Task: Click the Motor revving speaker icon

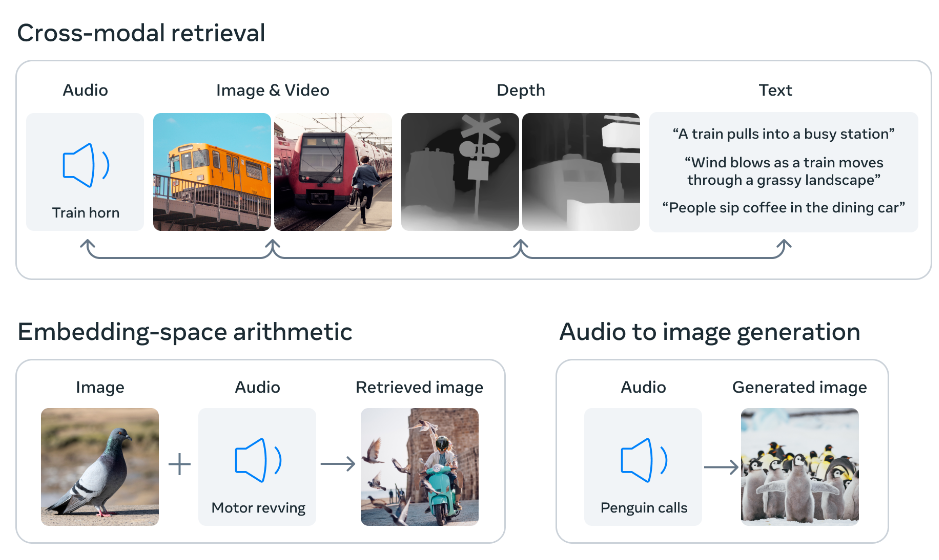Action: point(258,460)
